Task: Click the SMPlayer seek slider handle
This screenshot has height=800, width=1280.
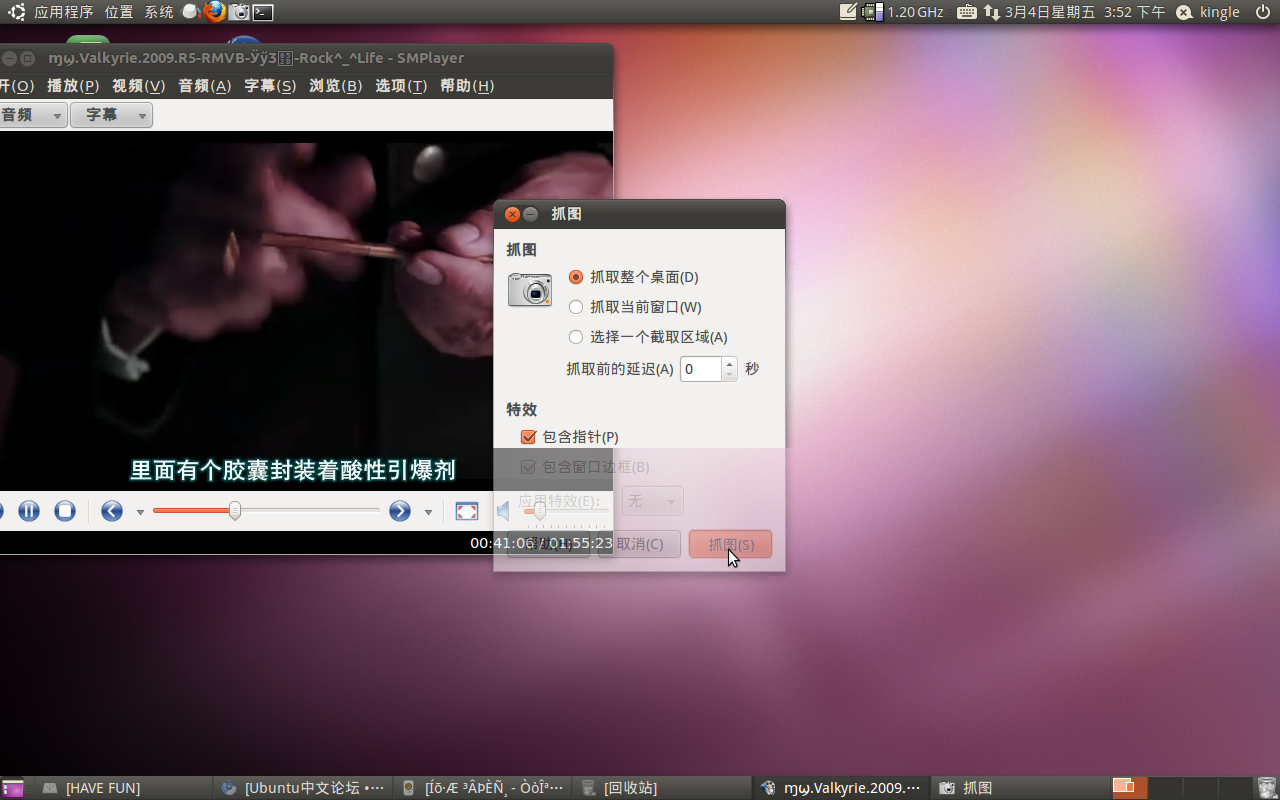Action: 235,511
